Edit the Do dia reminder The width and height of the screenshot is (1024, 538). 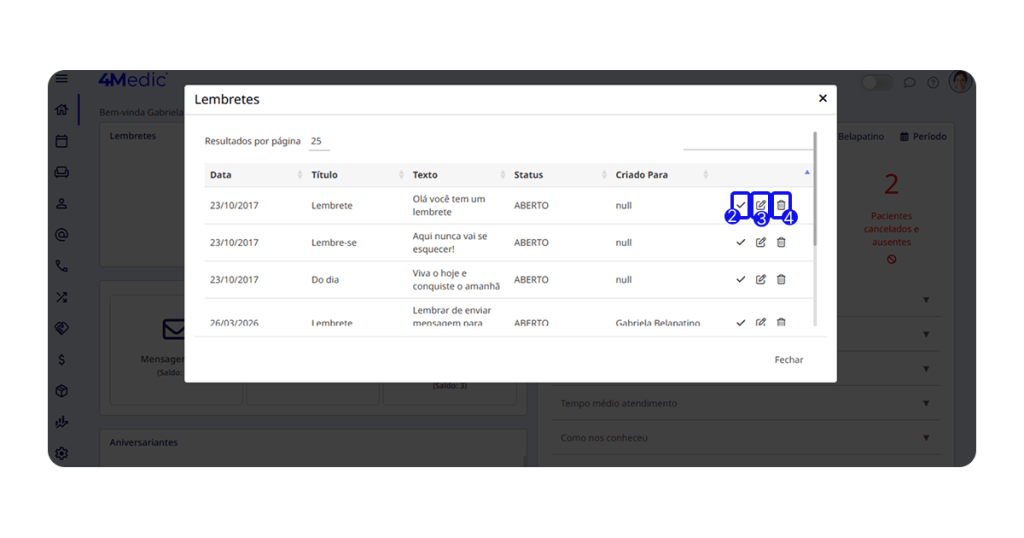click(x=761, y=279)
